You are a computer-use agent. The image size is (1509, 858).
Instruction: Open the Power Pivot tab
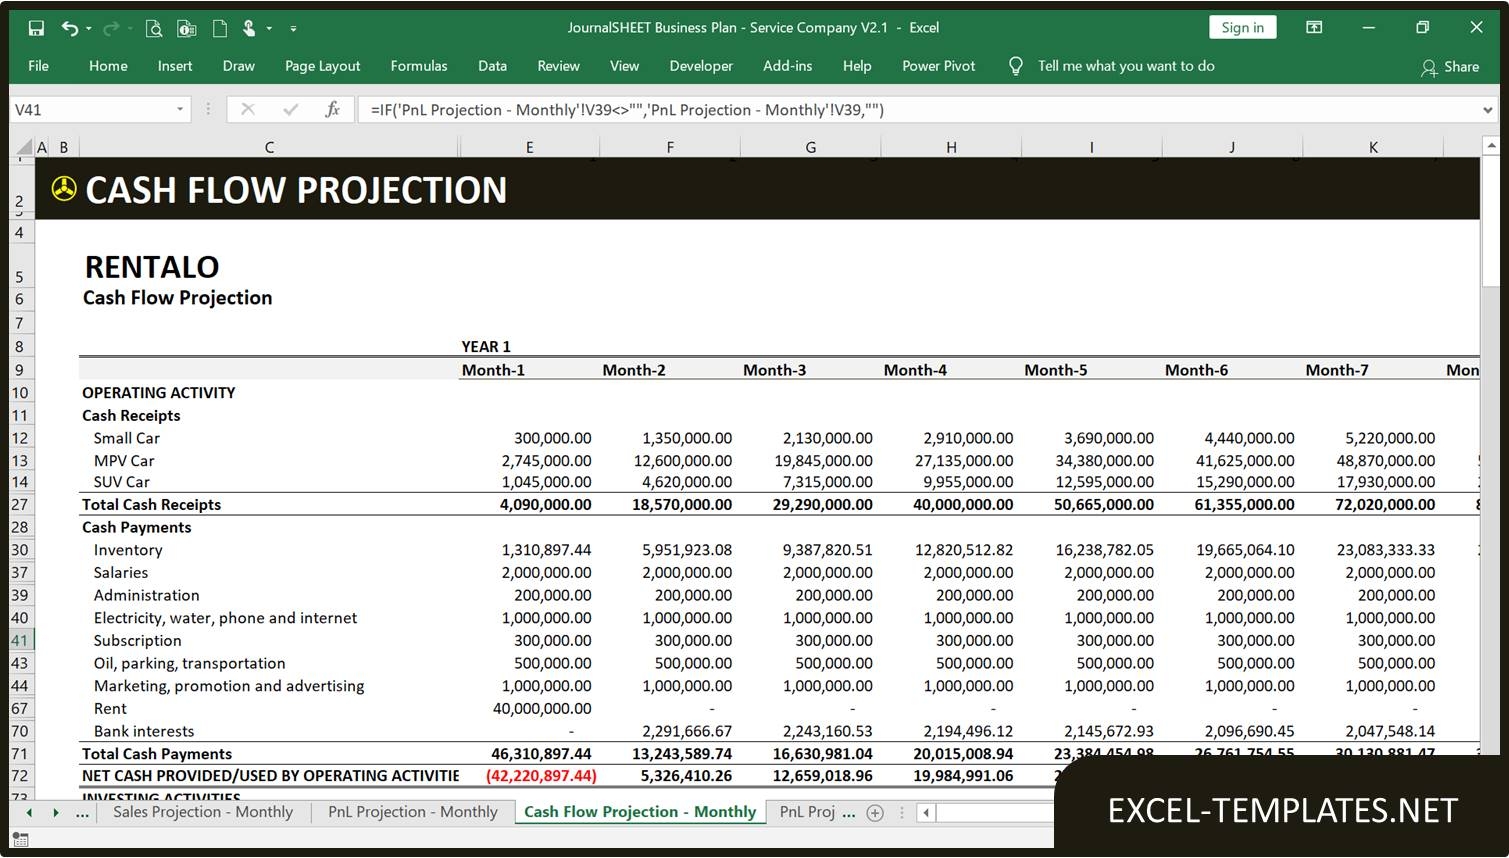tap(938, 66)
